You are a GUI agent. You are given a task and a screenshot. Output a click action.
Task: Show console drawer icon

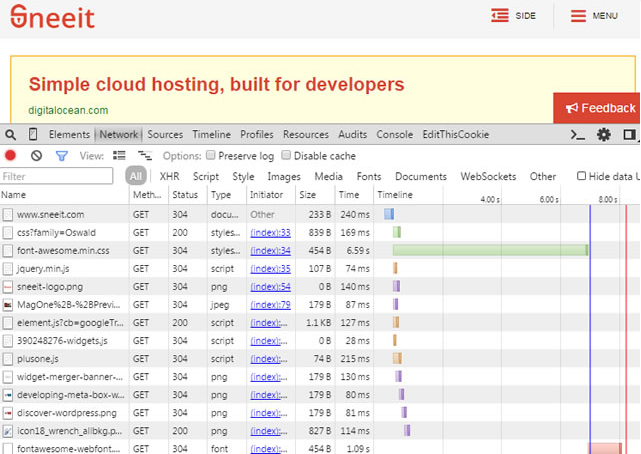coord(578,135)
